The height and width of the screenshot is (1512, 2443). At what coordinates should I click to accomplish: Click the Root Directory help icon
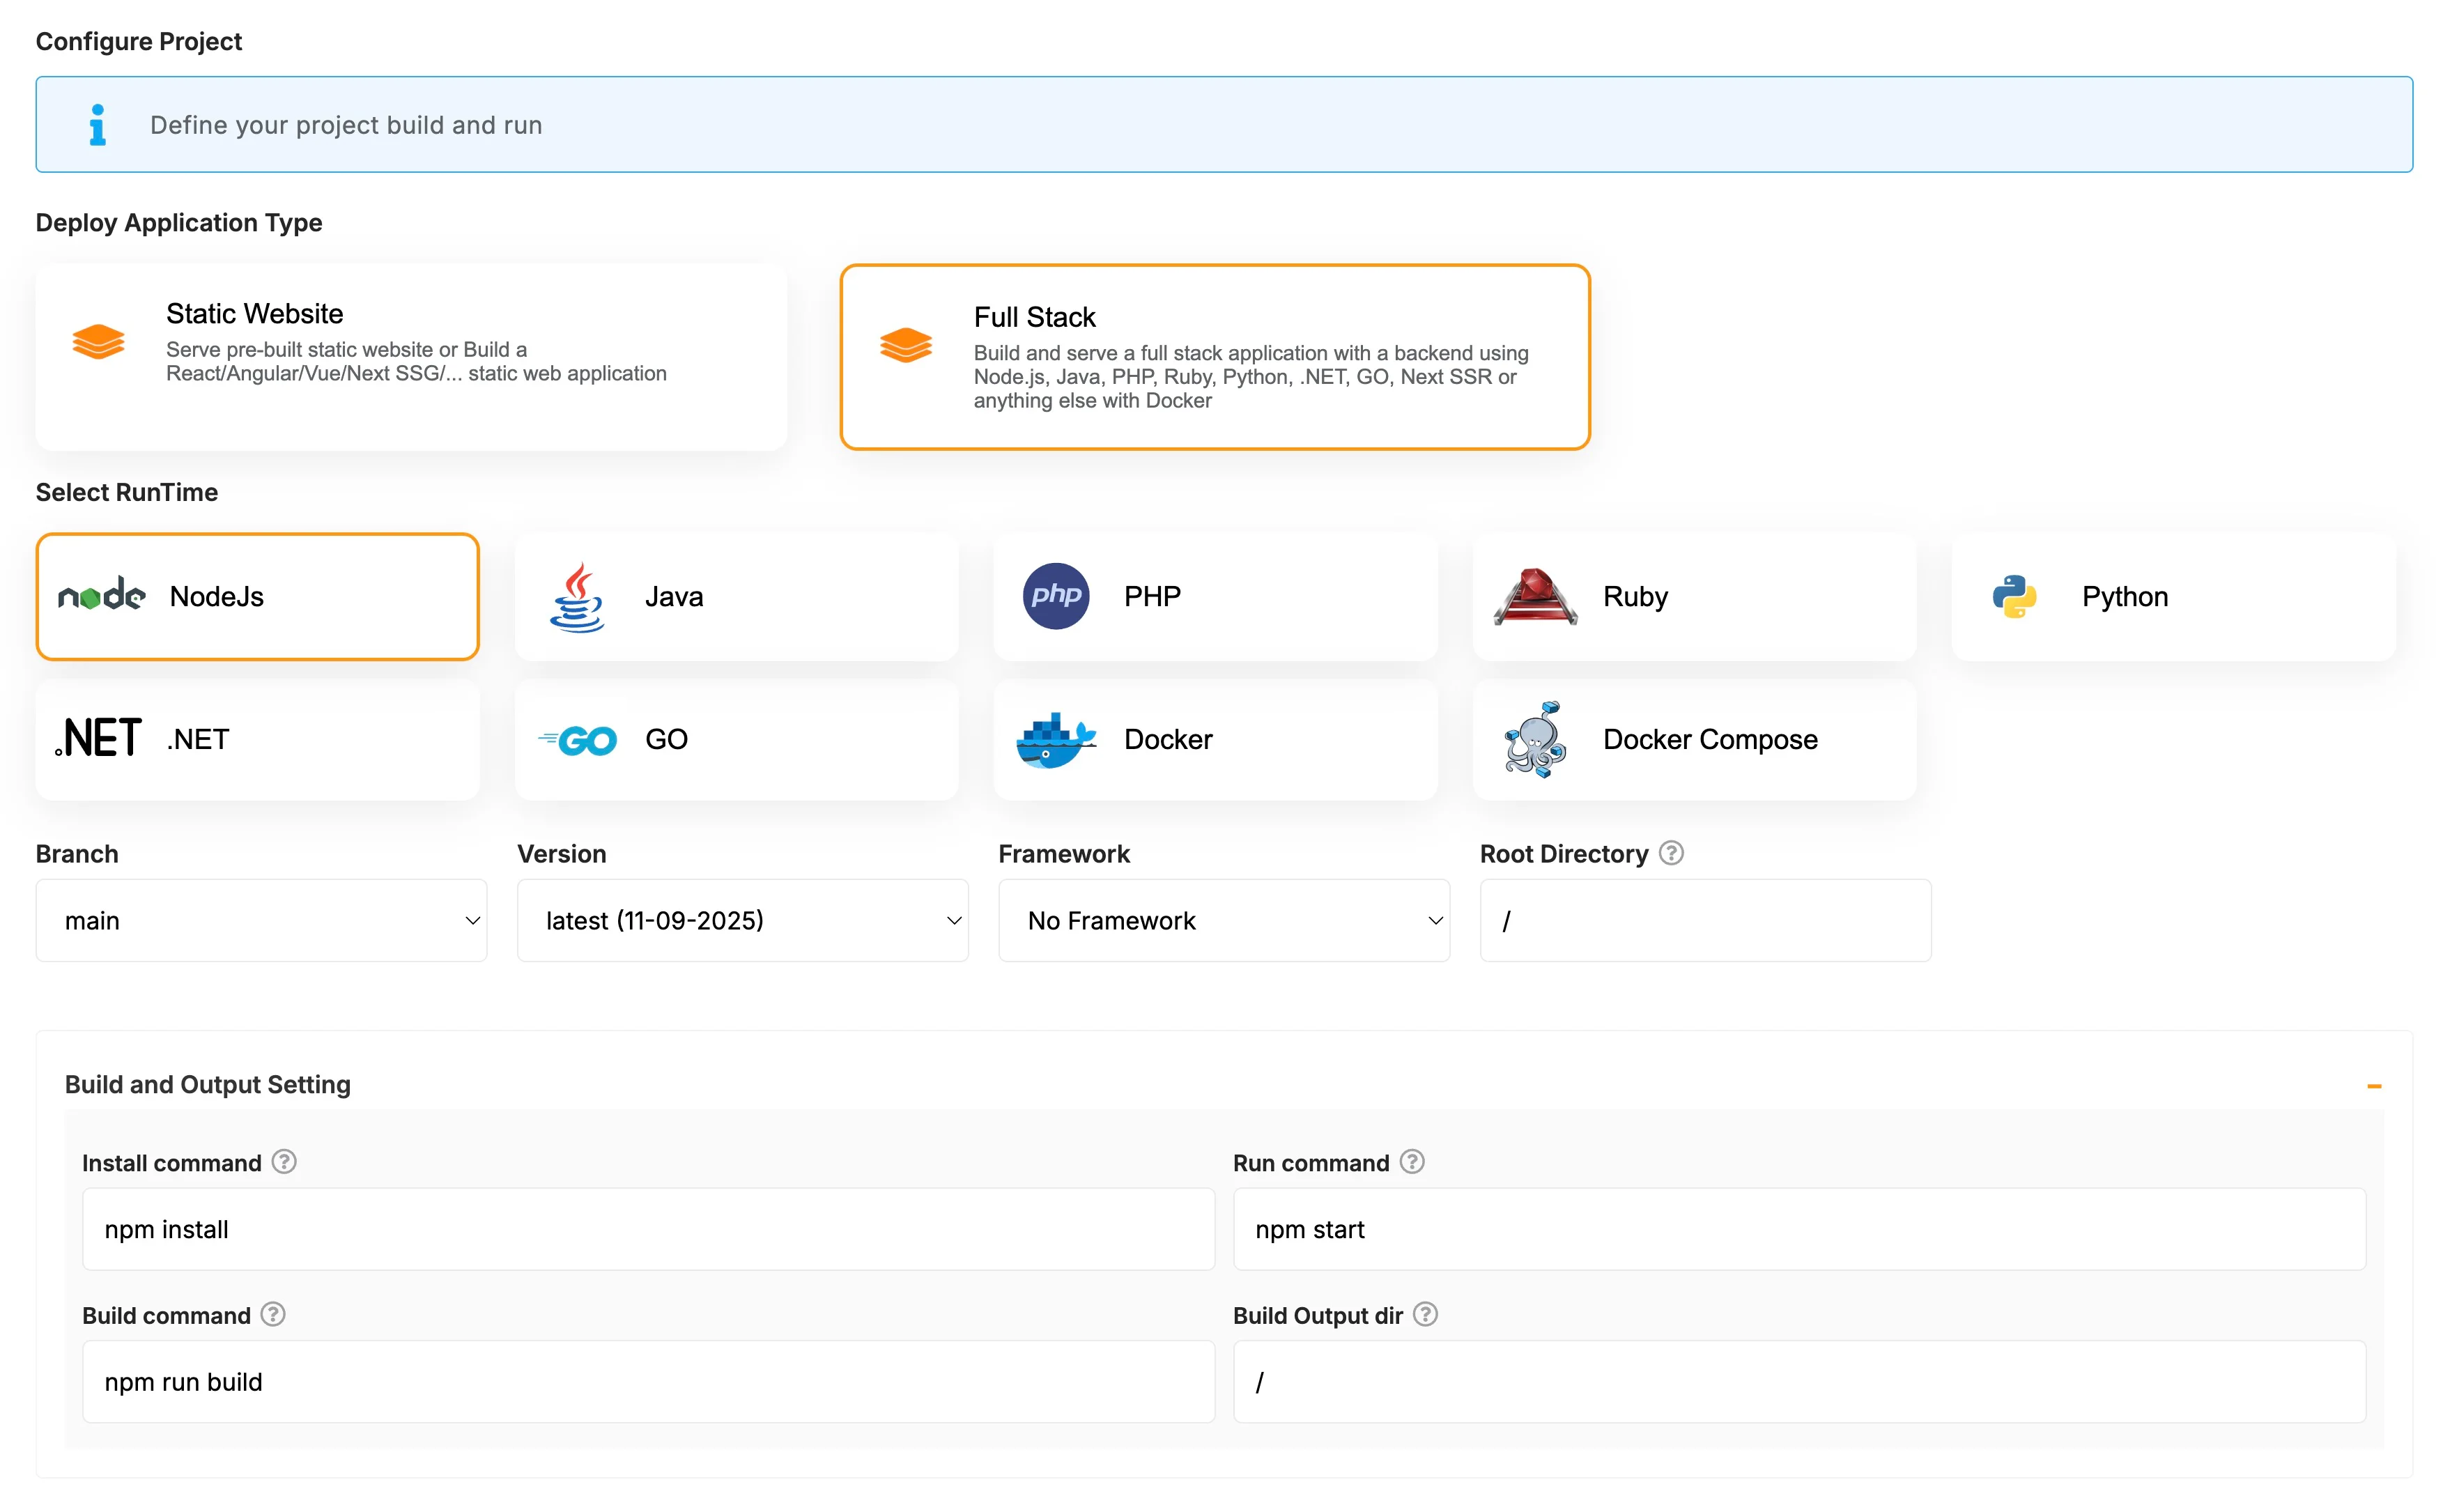(1671, 853)
